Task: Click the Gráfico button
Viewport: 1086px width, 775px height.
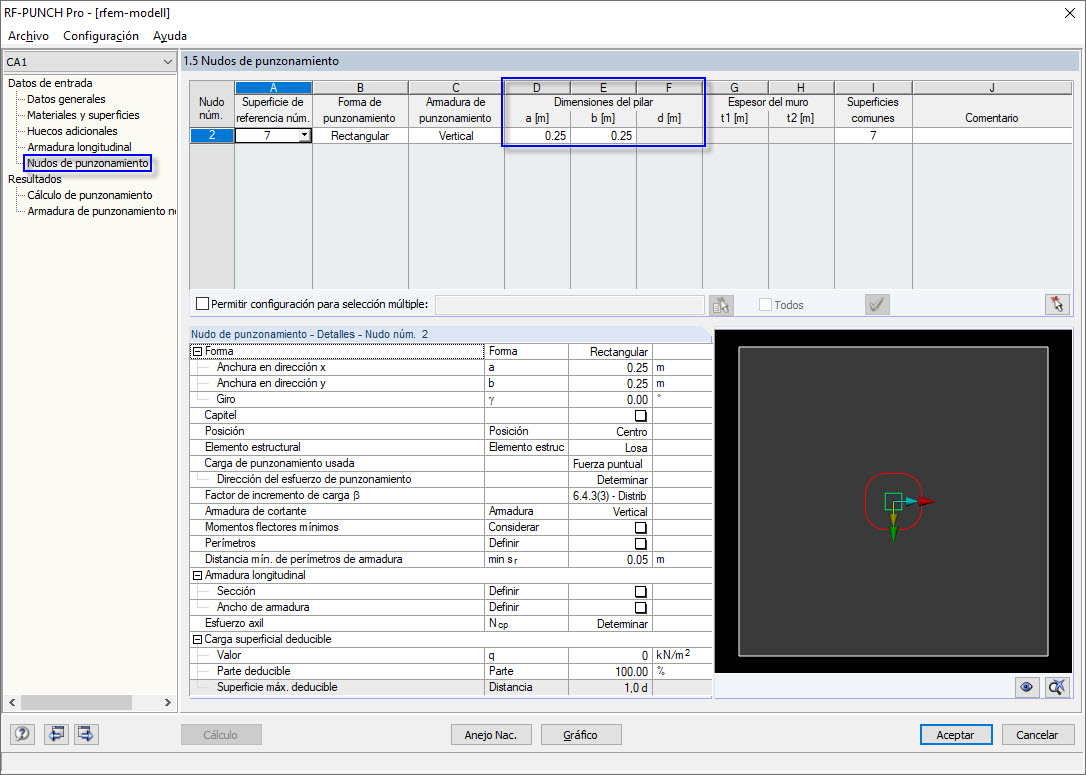Action: coord(580,735)
